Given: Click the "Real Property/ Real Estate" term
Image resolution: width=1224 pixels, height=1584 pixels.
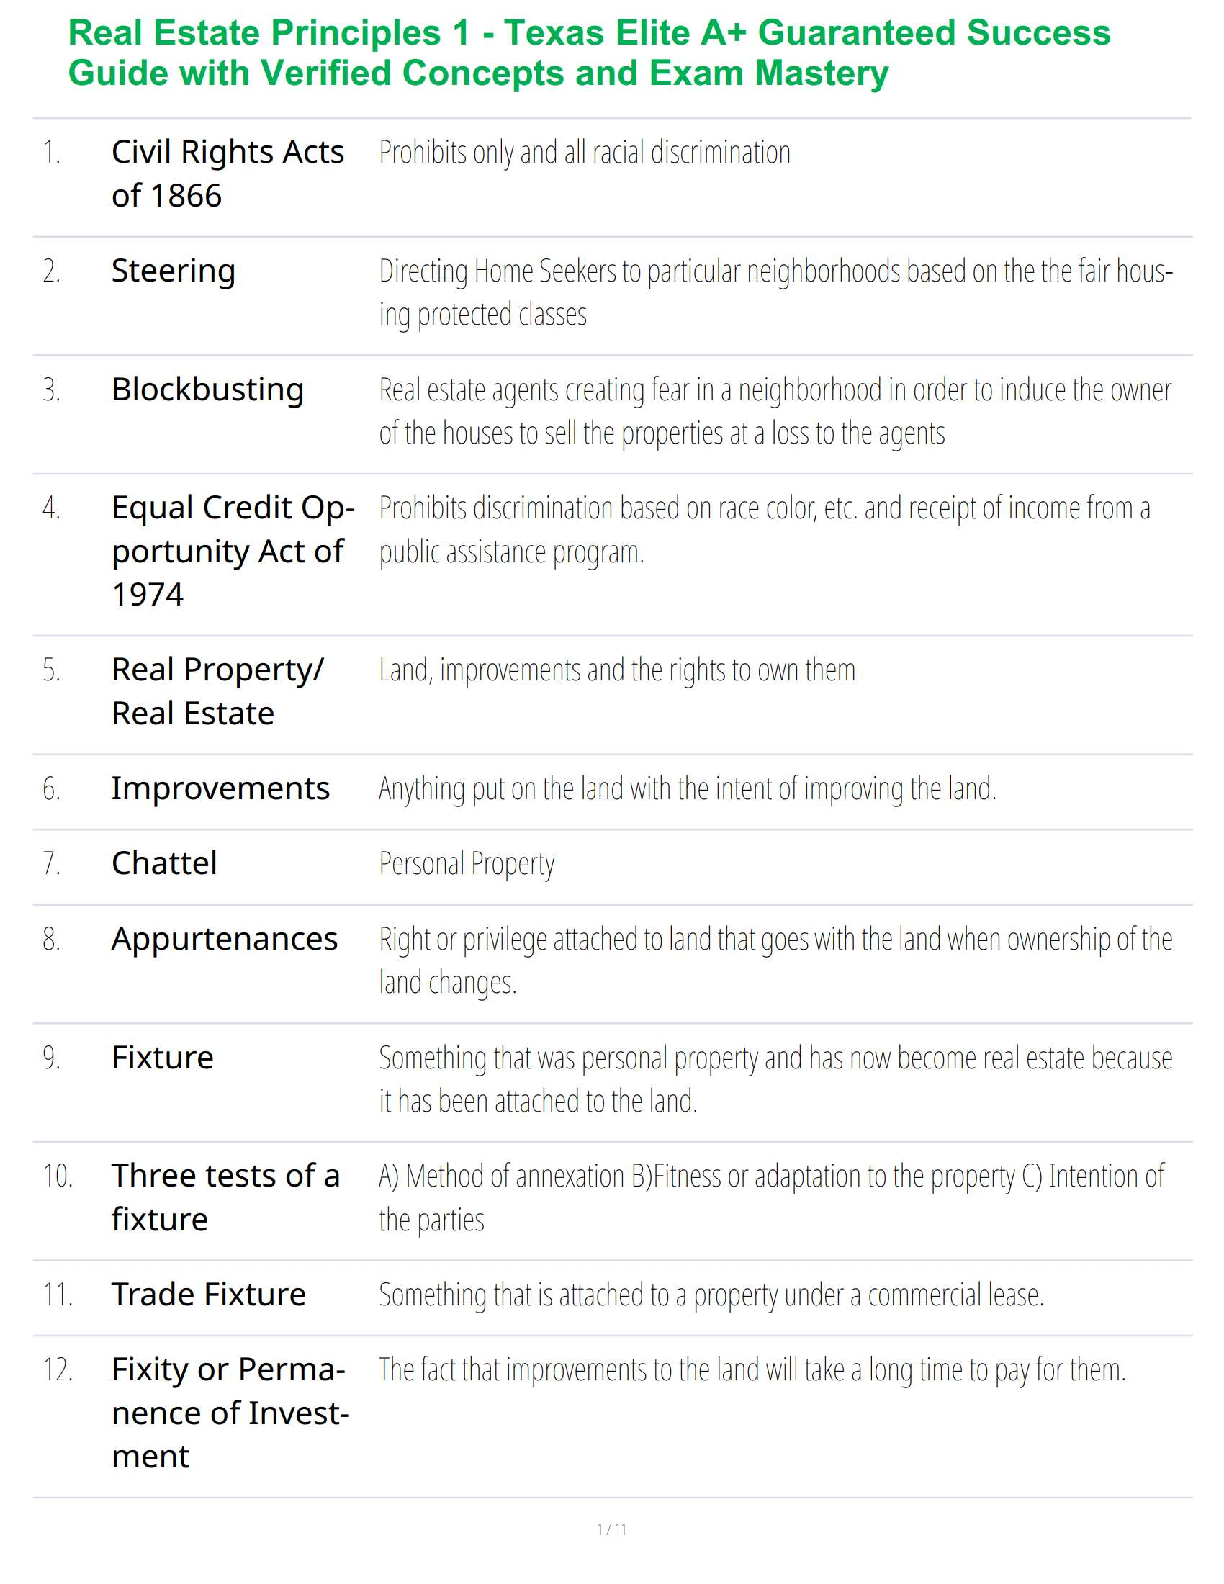Looking at the screenshot, I should (217, 691).
